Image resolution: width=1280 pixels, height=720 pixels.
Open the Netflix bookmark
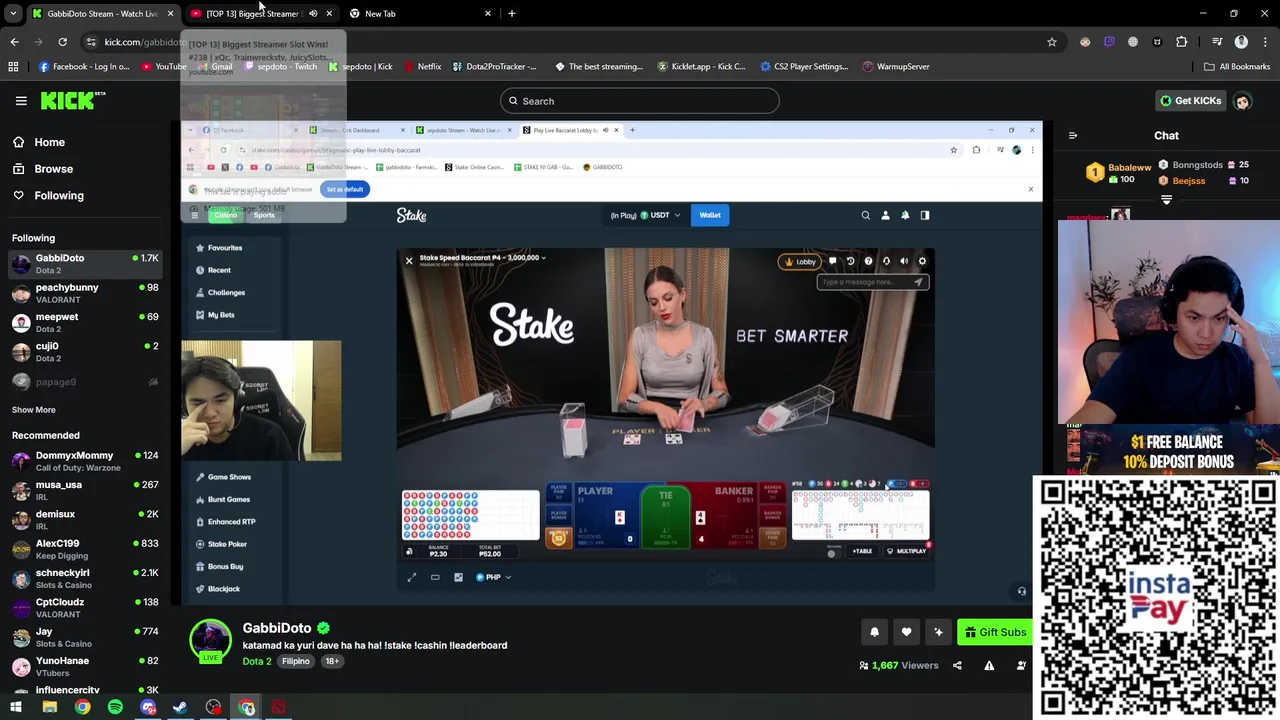click(x=422, y=67)
